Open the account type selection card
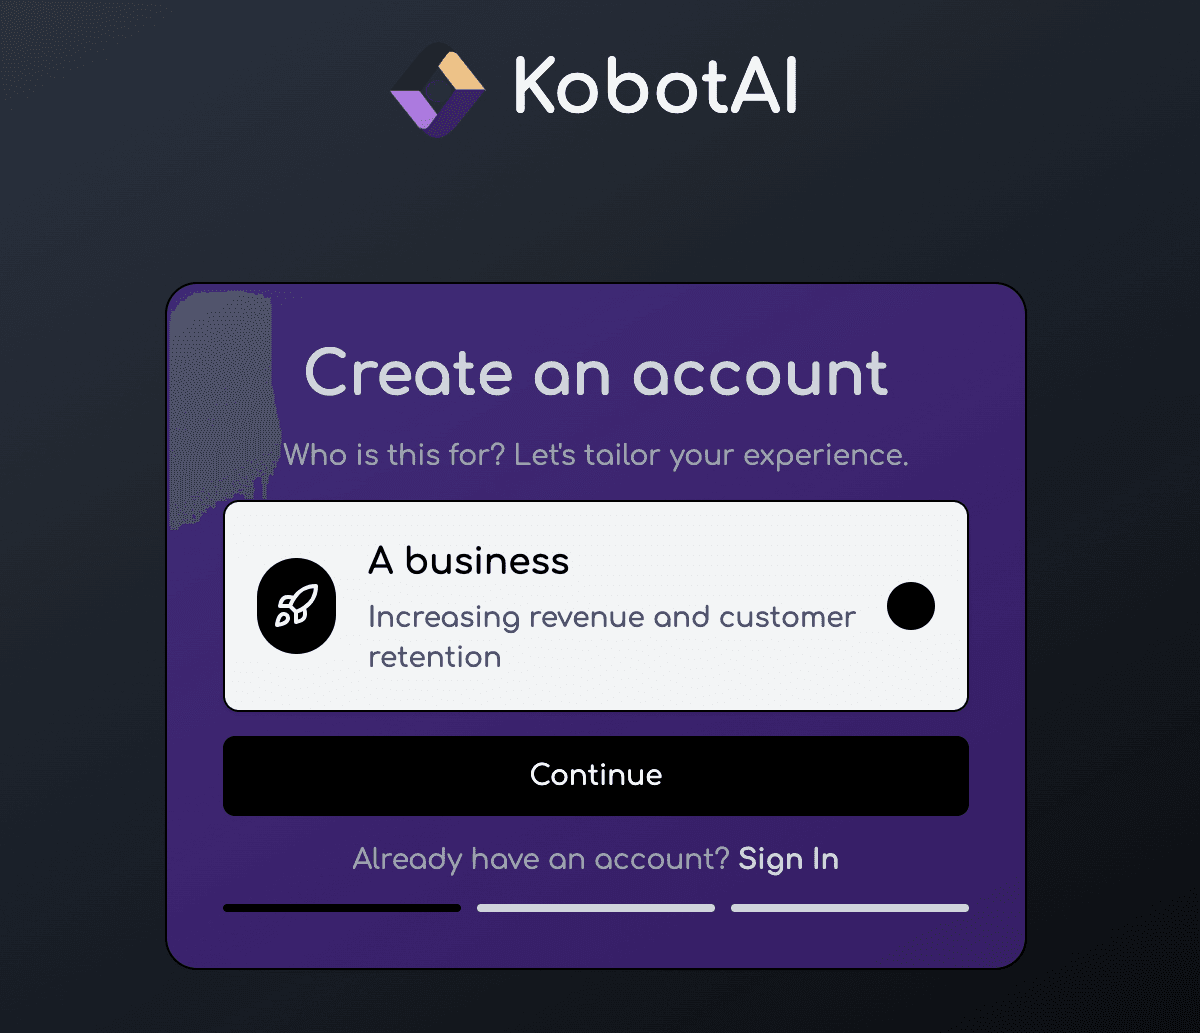The width and height of the screenshot is (1200, 1033). pyautogui.click(x=596, y=605)
